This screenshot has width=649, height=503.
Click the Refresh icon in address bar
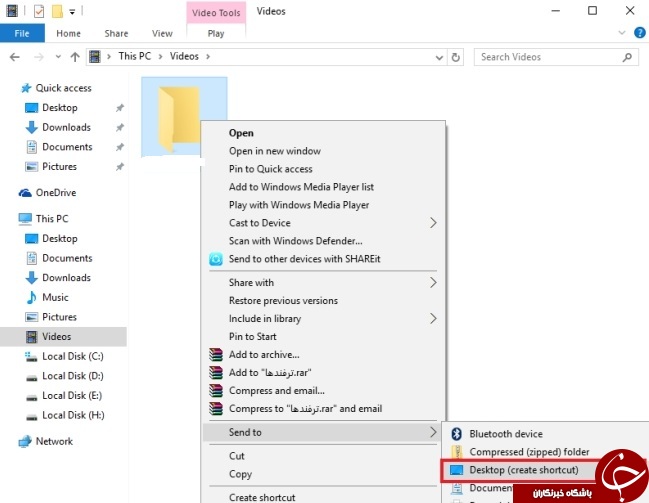[455, 57]
